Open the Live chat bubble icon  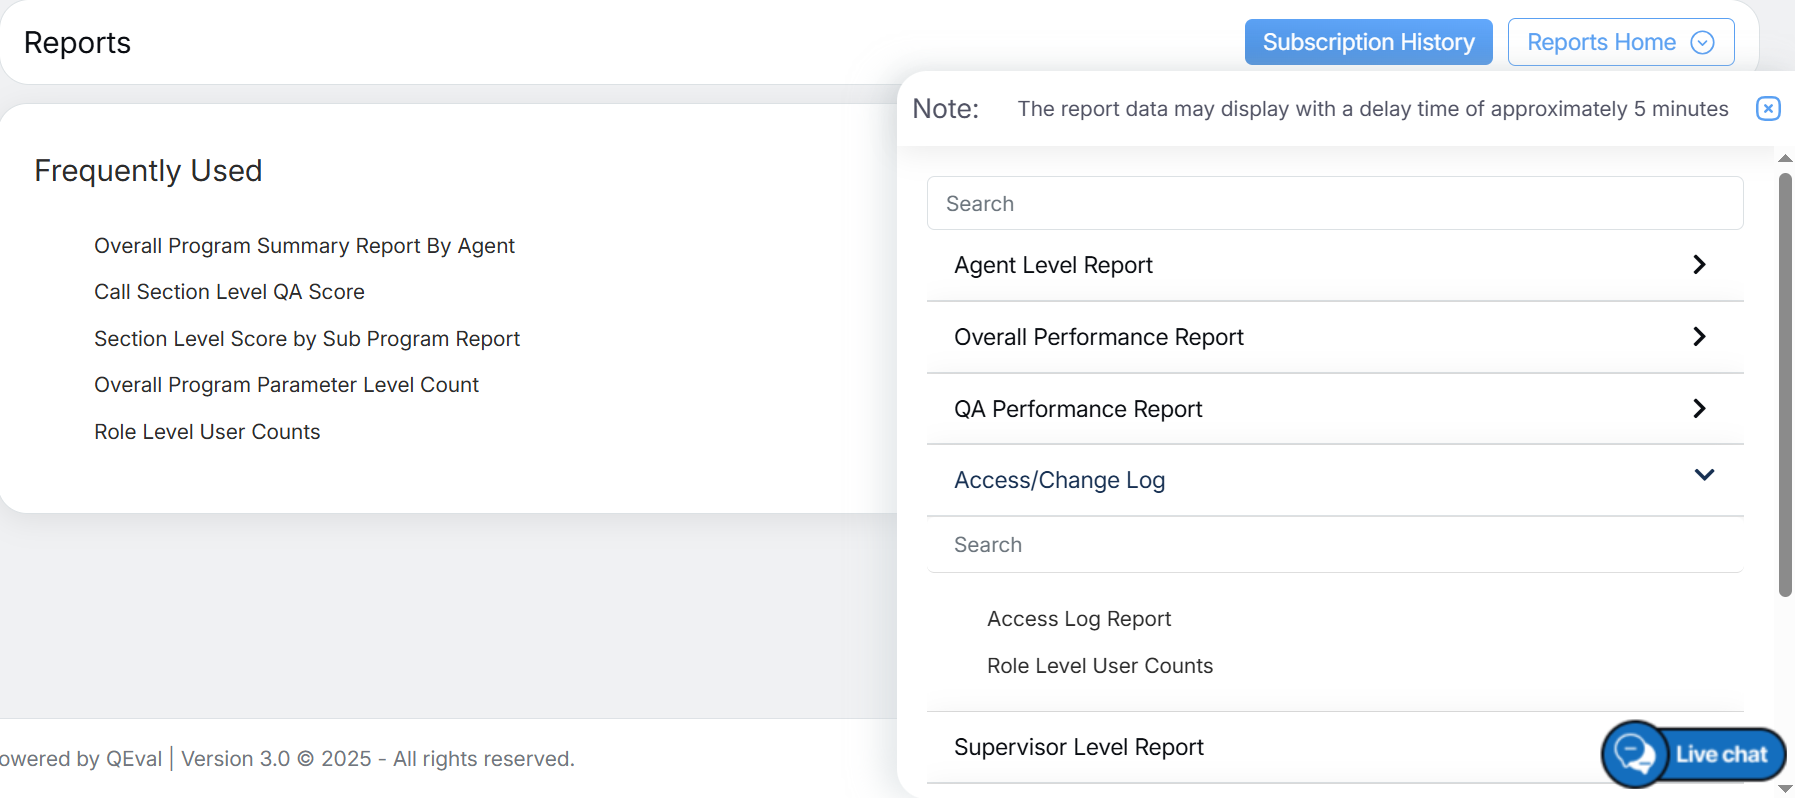1635,754
